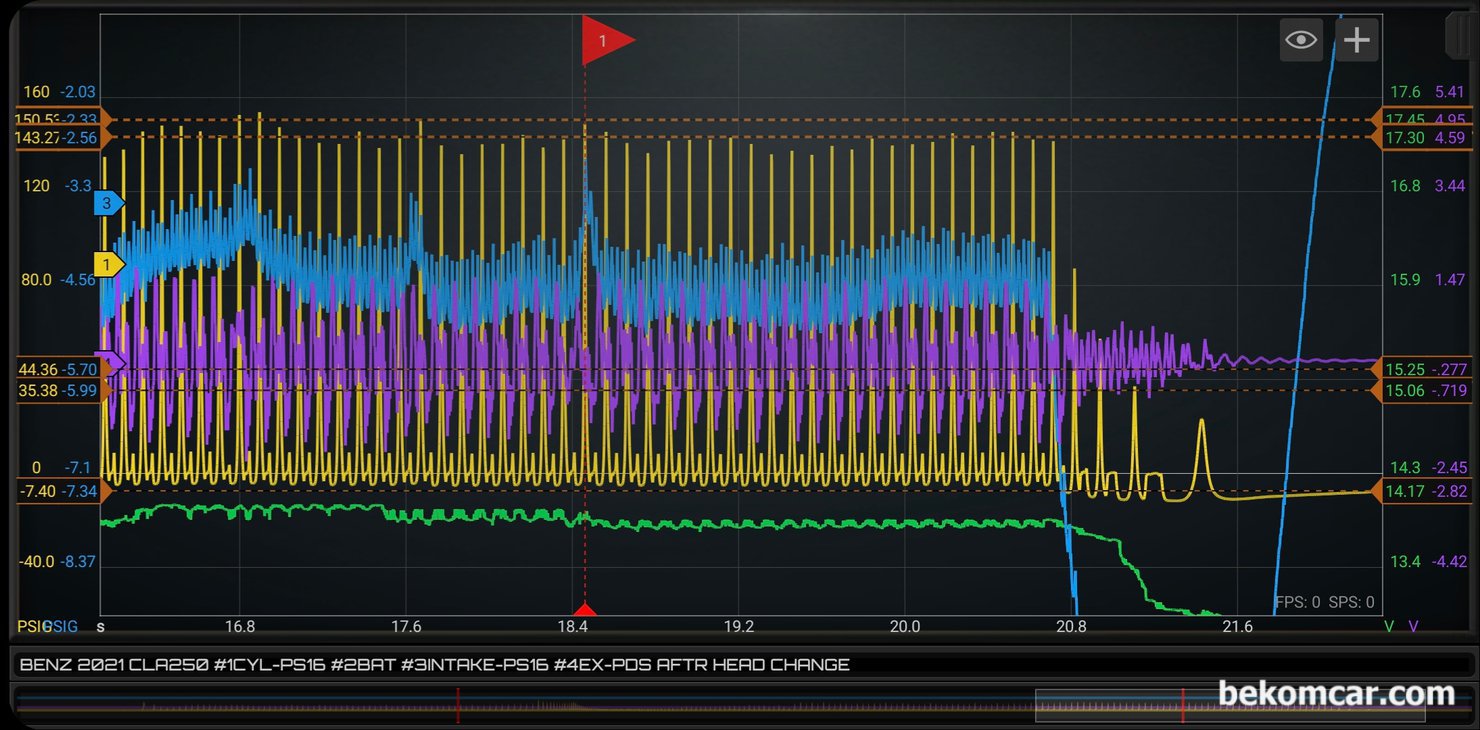Click time axis label 19.2
The image size is (1480, 730).
[738, 627]
